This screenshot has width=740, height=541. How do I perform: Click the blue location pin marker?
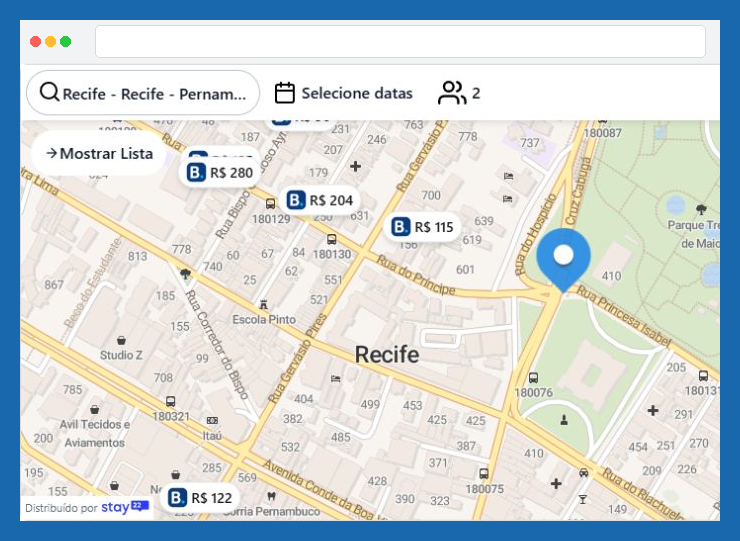click(563, 260)
